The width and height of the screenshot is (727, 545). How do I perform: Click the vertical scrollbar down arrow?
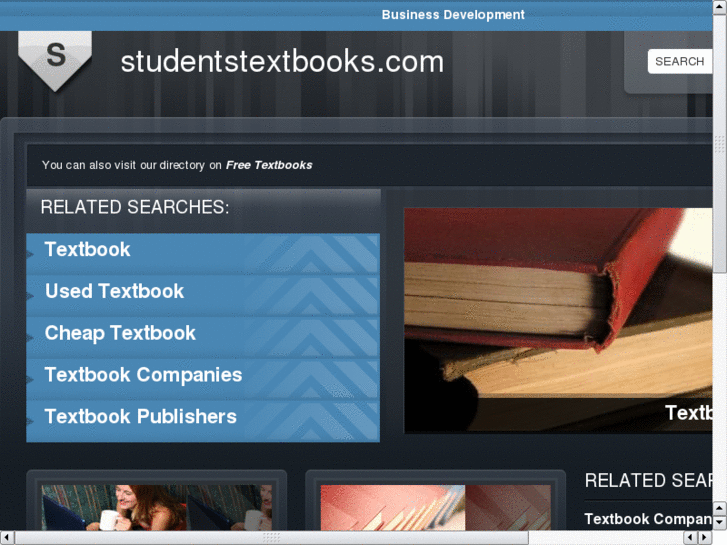pos(720,522)
